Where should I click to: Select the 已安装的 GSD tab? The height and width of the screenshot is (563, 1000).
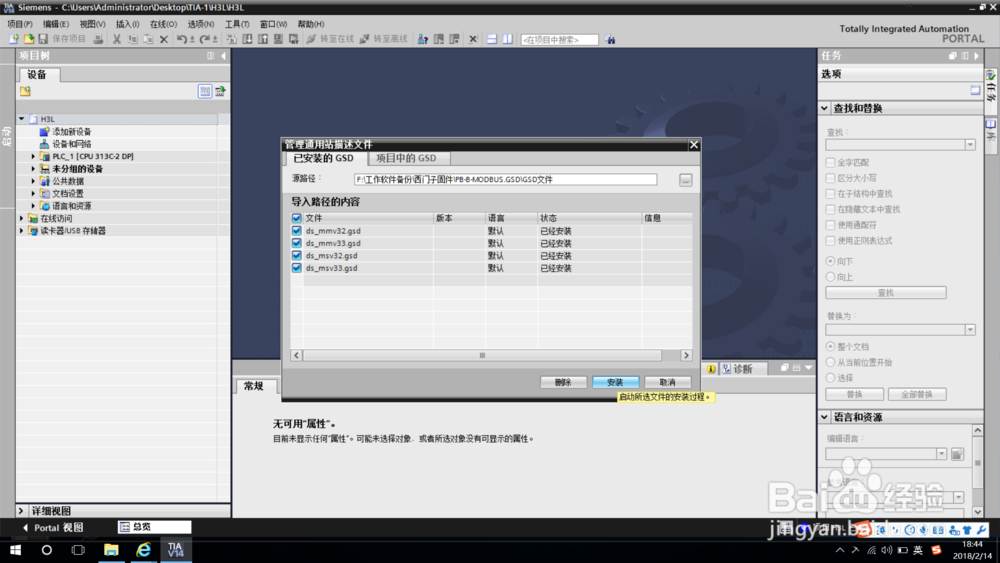[x=323, y=158]
